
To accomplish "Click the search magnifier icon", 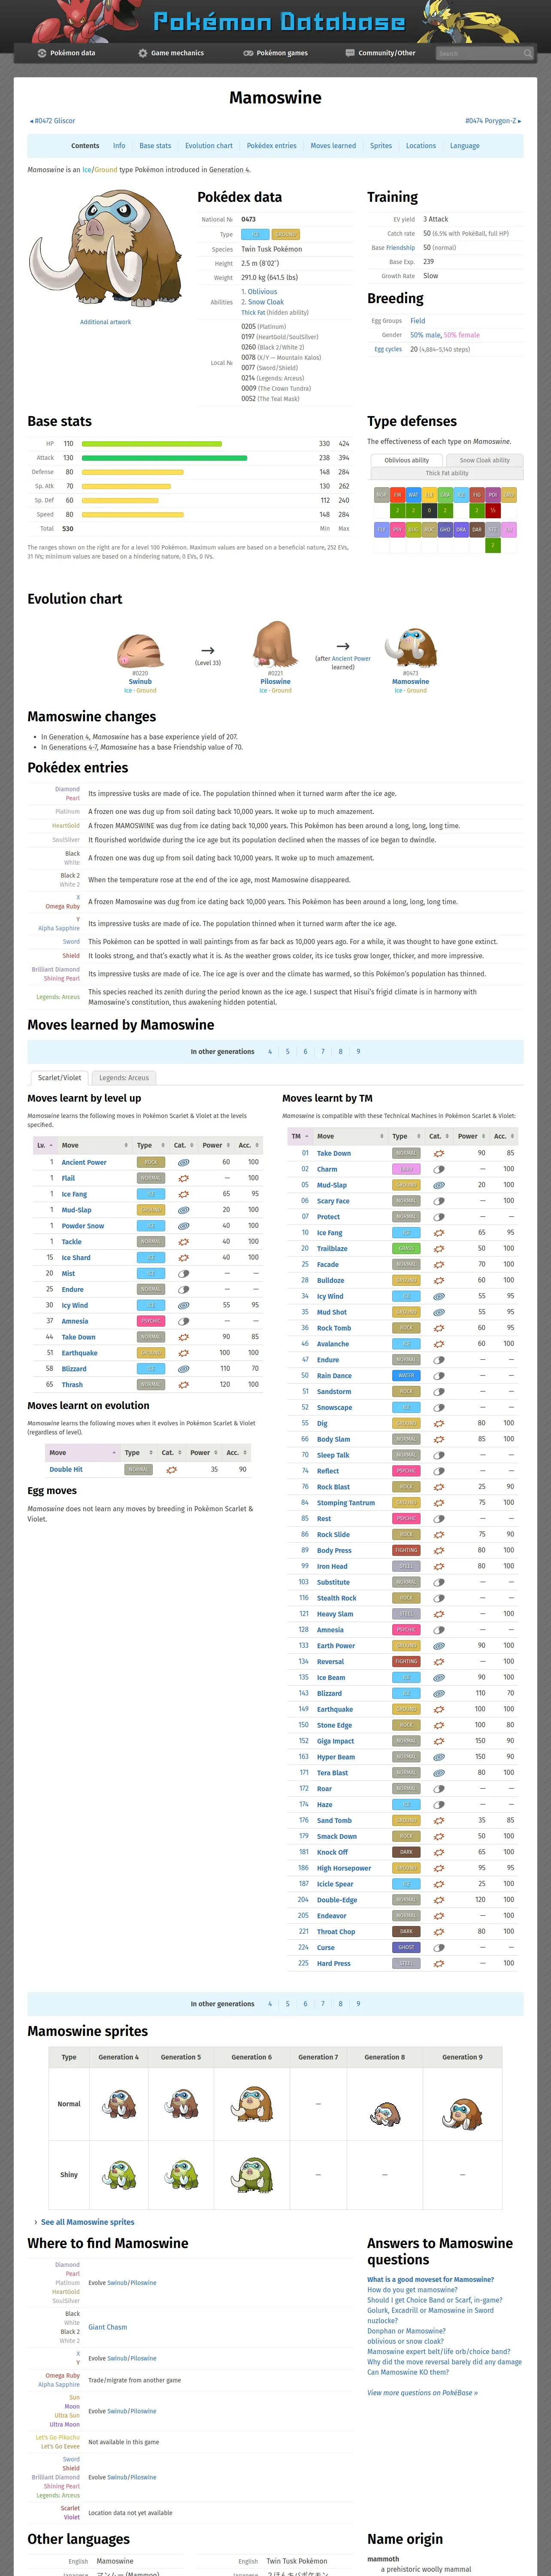I will 527,53.
